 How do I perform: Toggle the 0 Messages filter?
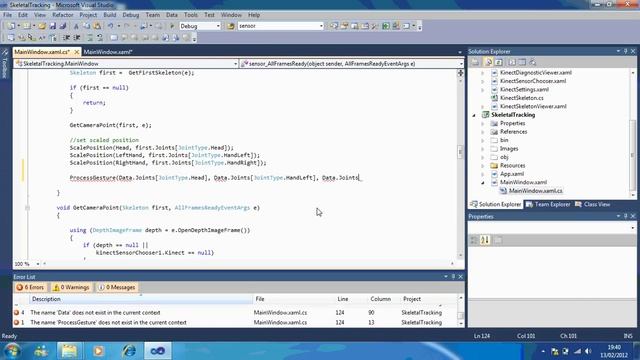pos(117,287)
